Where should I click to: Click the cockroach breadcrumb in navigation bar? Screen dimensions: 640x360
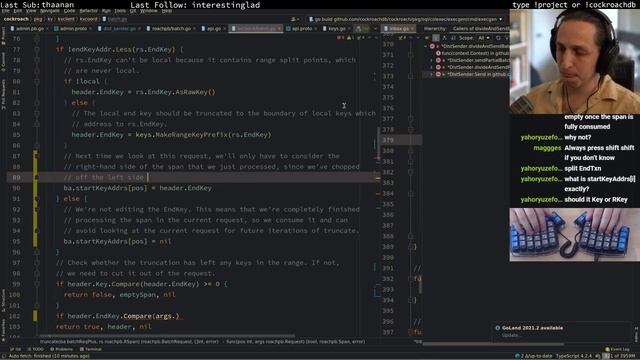point(16,19)
